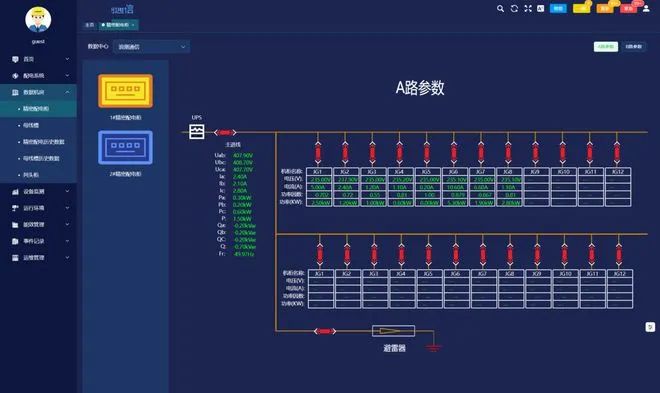The width and height of the screenshot is (660, 393).
Task: Click the blue alarm level button
Action: (558, 8)
